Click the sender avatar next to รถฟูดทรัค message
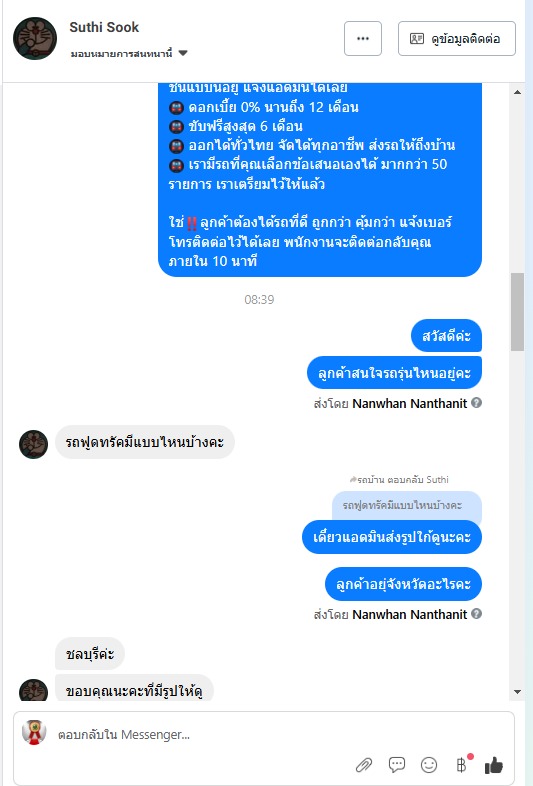 point(34,444)
